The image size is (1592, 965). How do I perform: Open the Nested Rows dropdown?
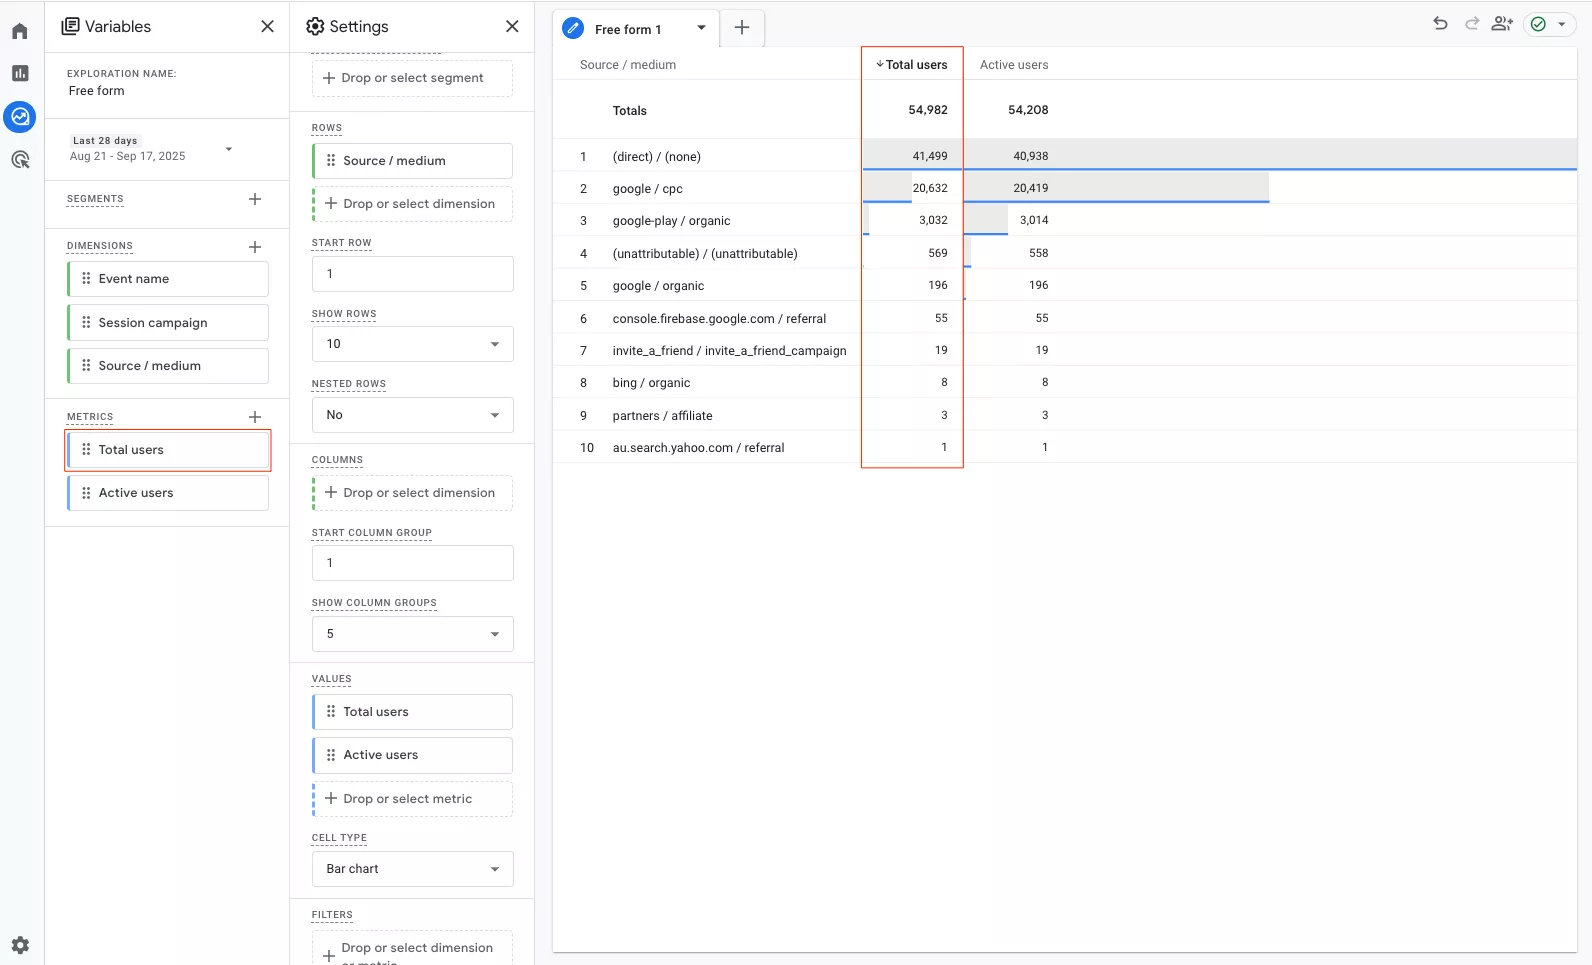tap(412, 415)
